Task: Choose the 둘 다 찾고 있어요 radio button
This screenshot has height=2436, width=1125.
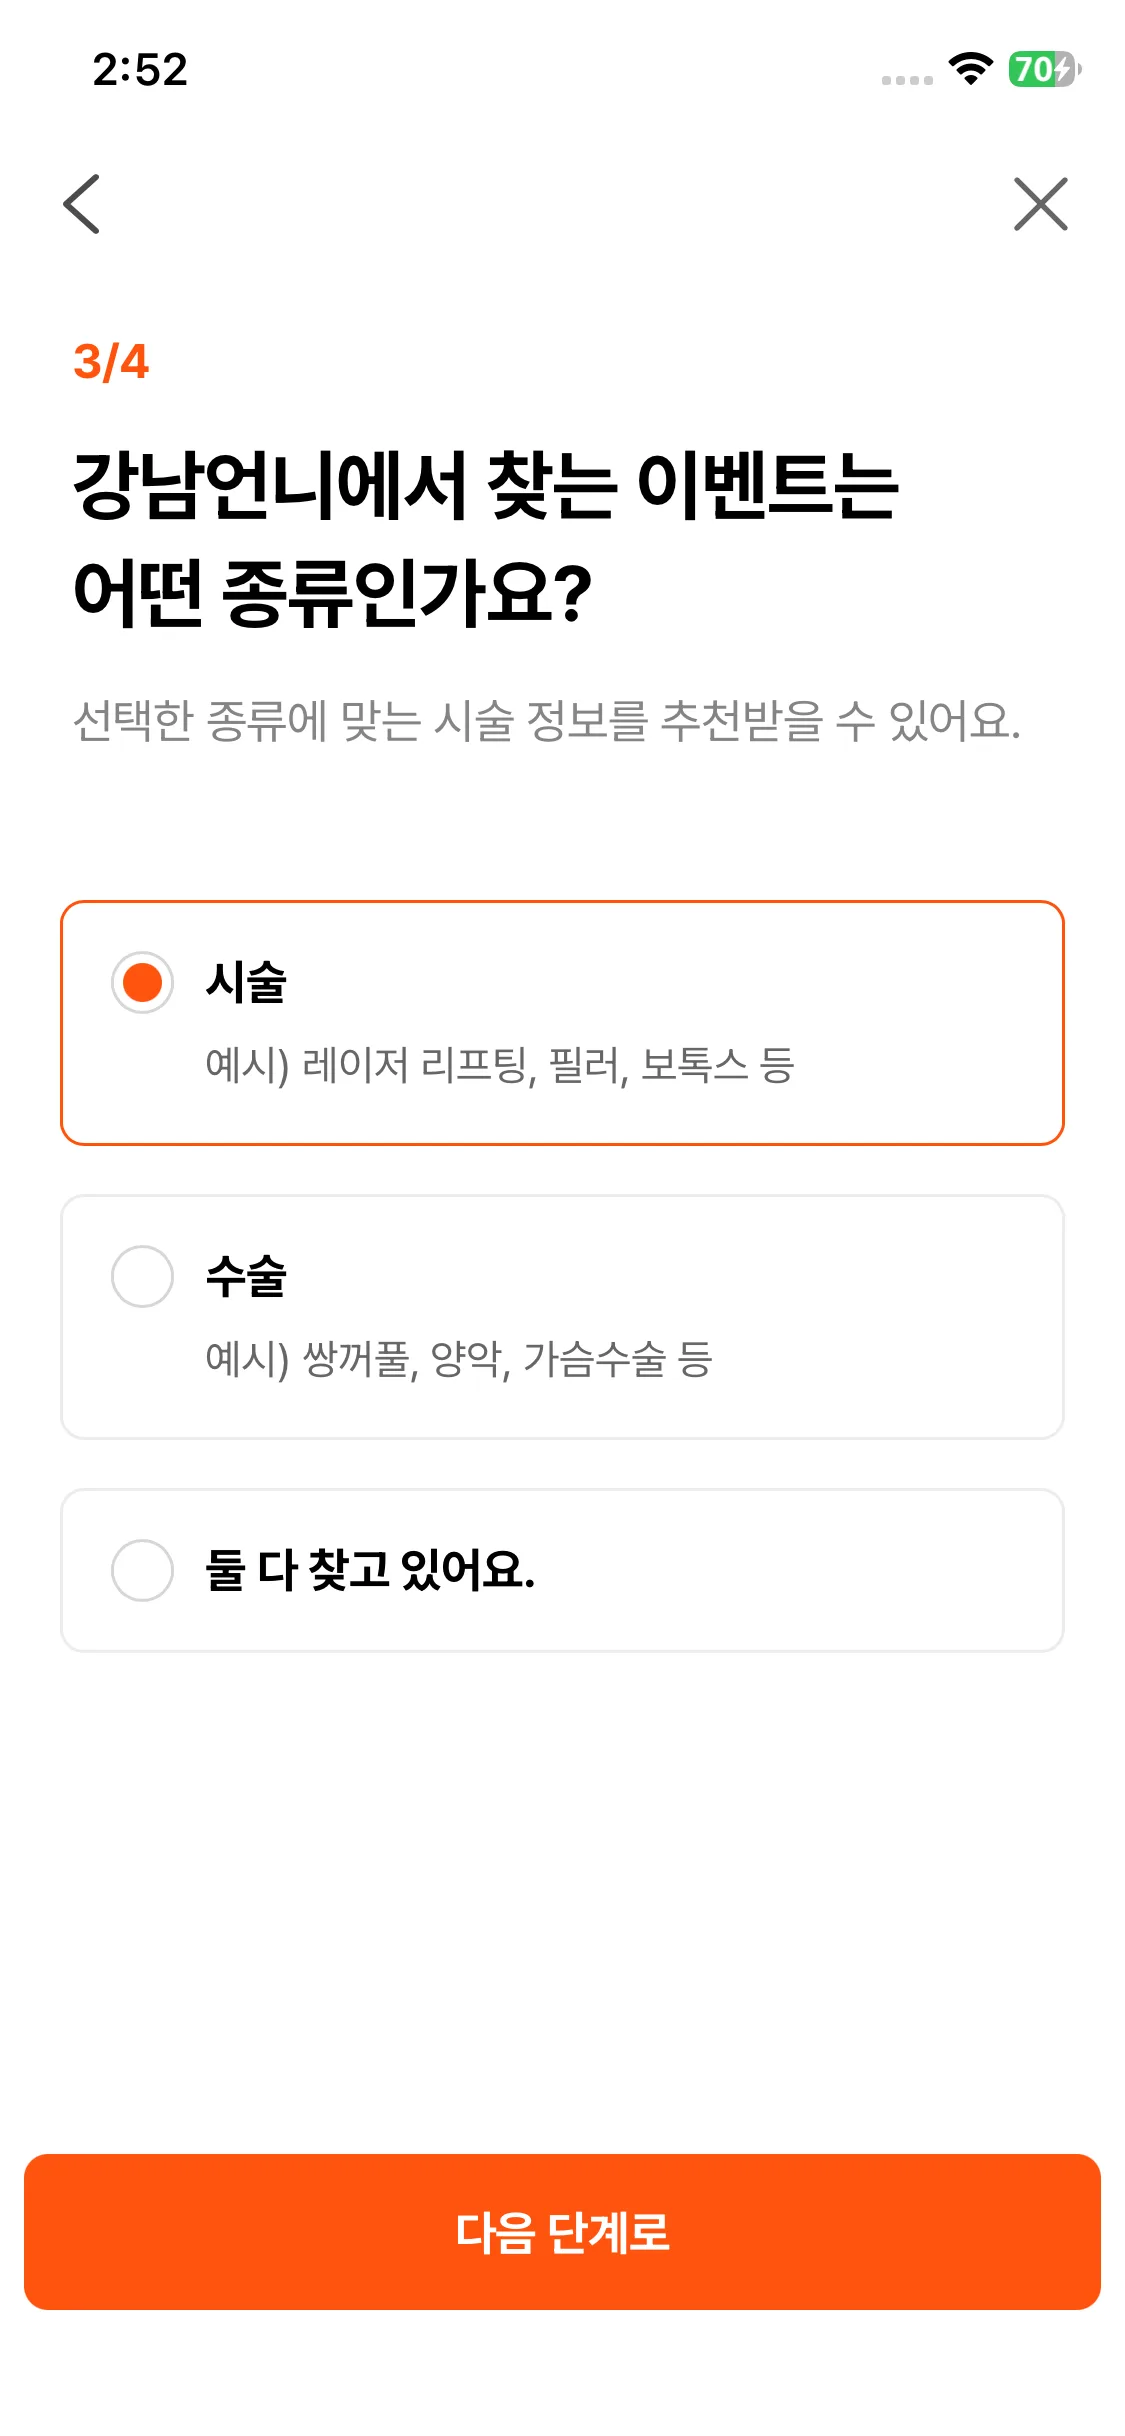Action: pyautogui.click(x=142, y=1570)
